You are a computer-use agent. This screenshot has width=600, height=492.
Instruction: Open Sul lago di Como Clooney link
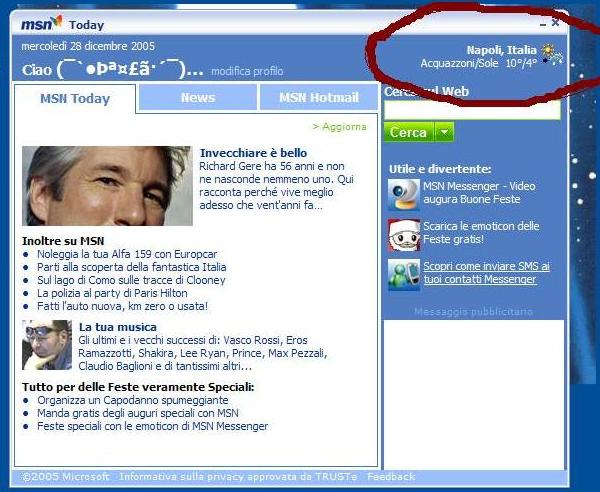pos(131,280)
